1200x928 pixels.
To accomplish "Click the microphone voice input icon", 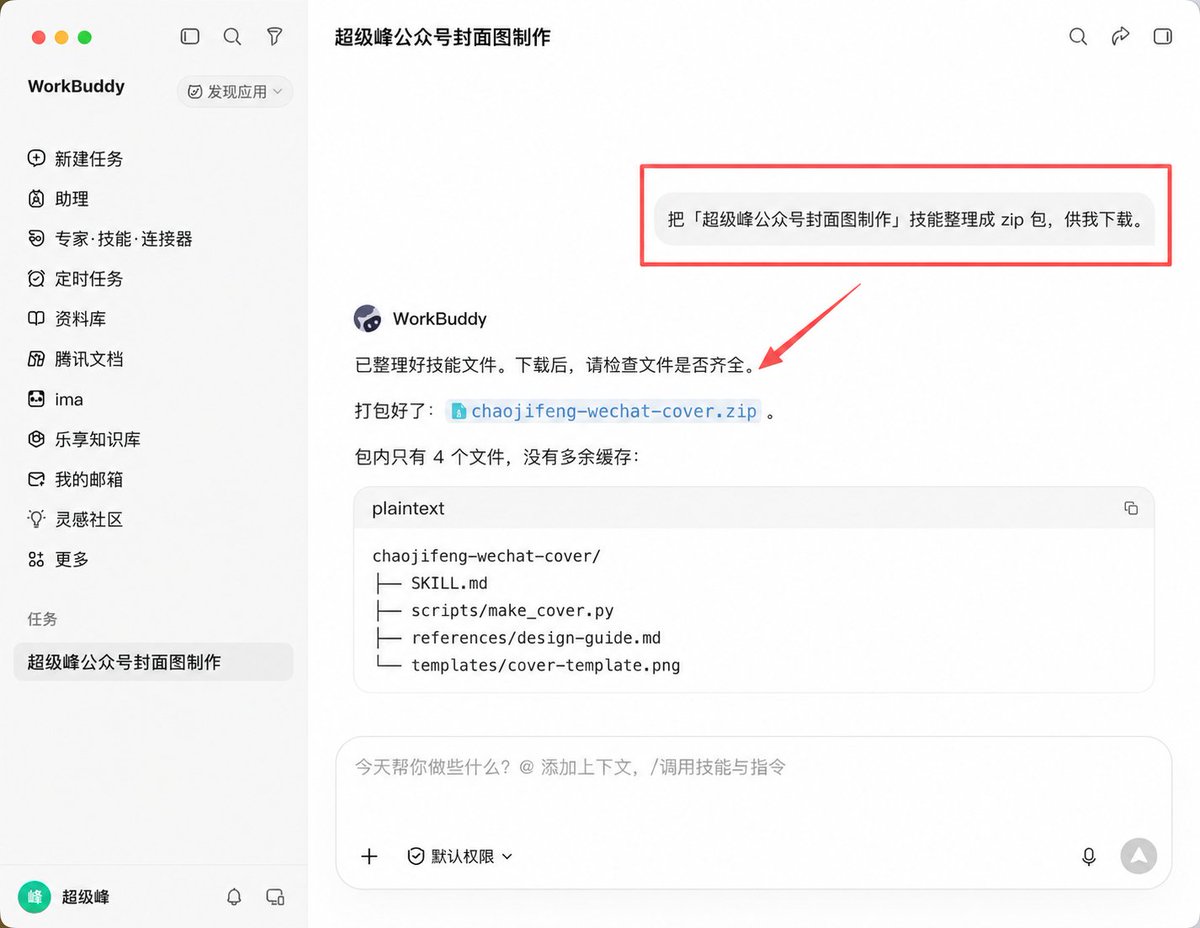I will point(1089,856).
